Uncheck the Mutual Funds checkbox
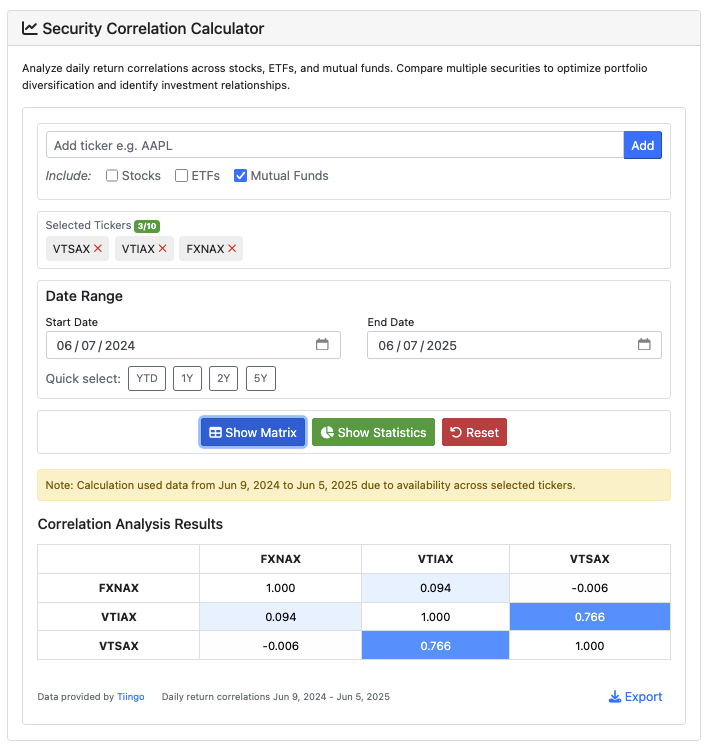713x751 pixels. click(x=240, y=176)
